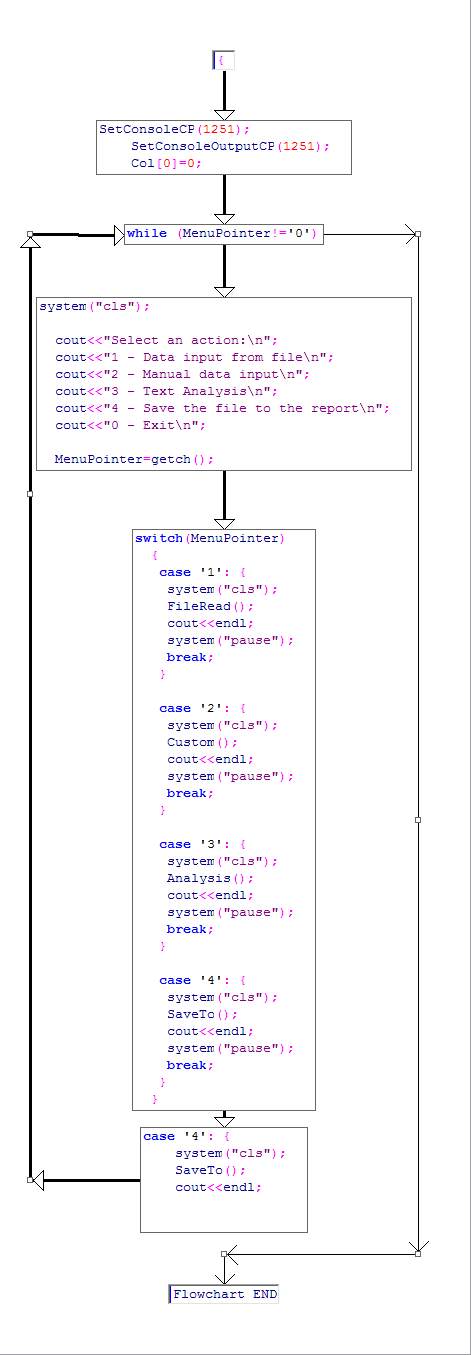Click the arrowhead entering the while loop box
The height and width of the screenshot is (1355, 471).
(119, 235)
